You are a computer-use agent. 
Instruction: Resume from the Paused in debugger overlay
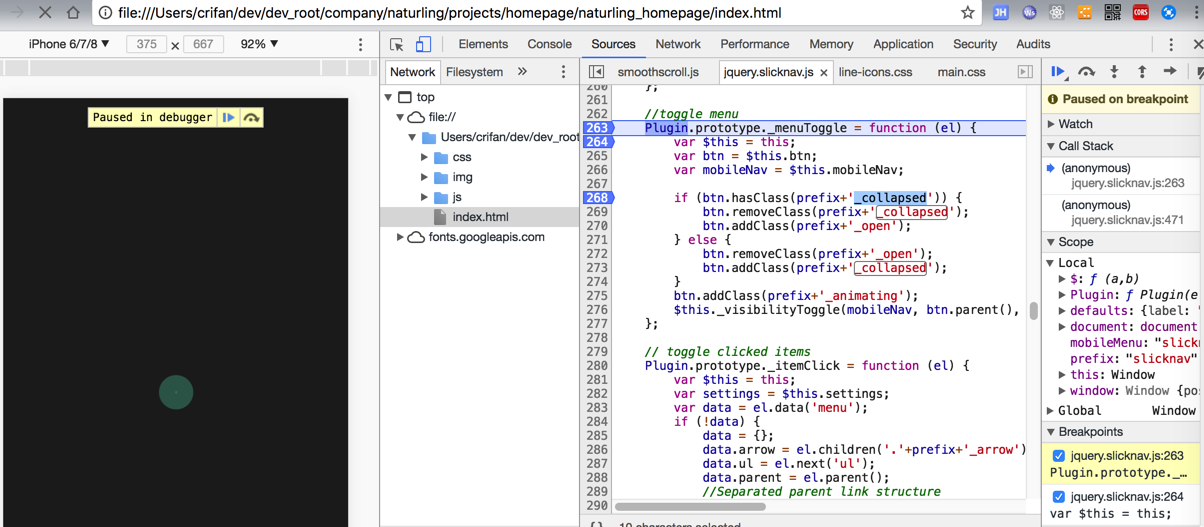pos(229,117)
